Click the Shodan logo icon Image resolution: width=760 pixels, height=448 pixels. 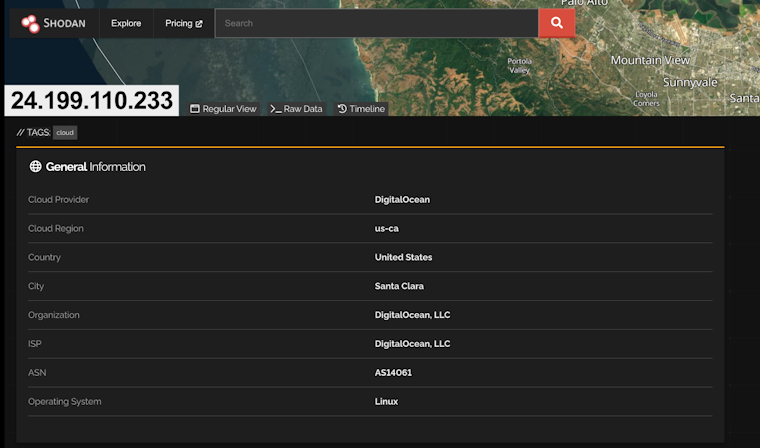(30, 23)
